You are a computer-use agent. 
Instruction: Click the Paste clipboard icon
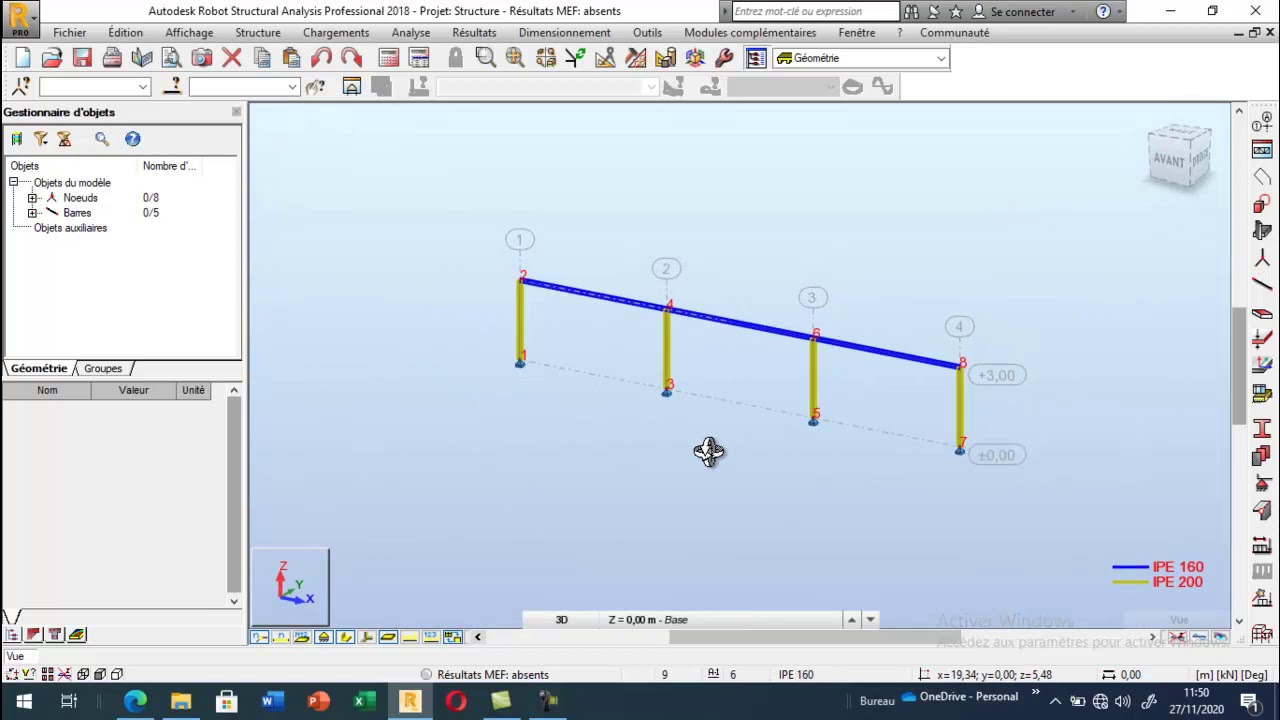(292, 58)
